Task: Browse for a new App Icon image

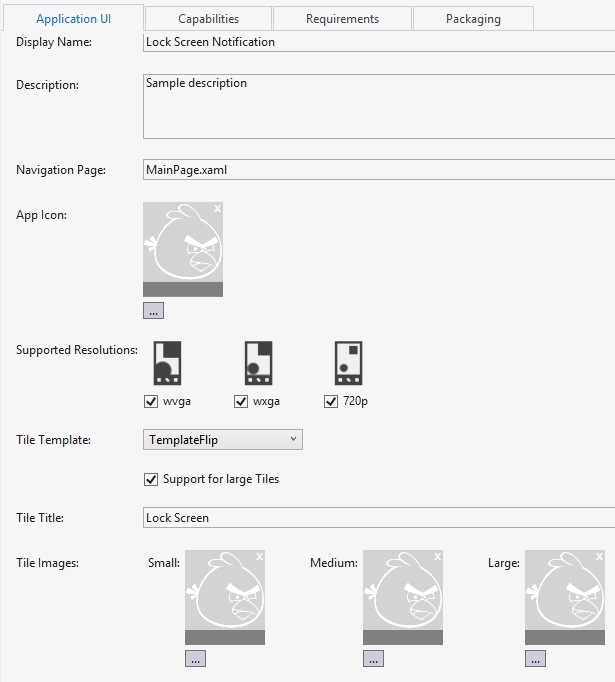Action: (x=153, y=311)
